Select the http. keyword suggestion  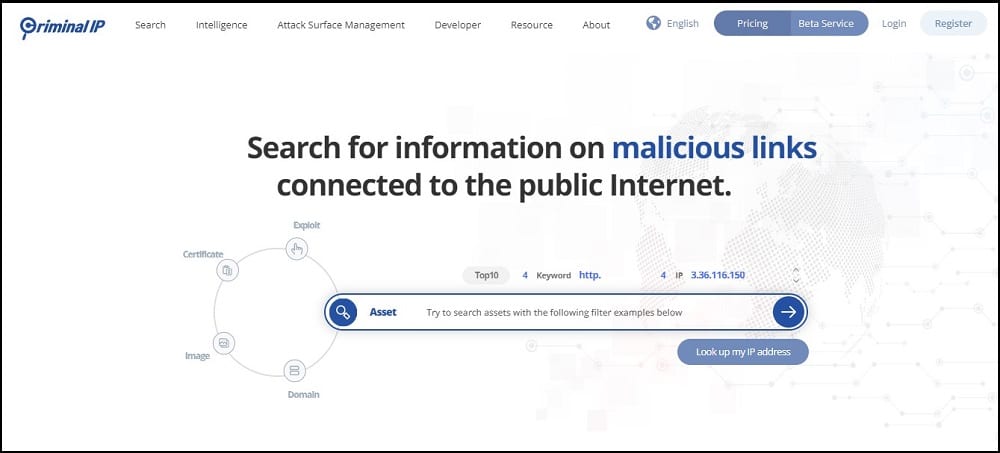590,275
